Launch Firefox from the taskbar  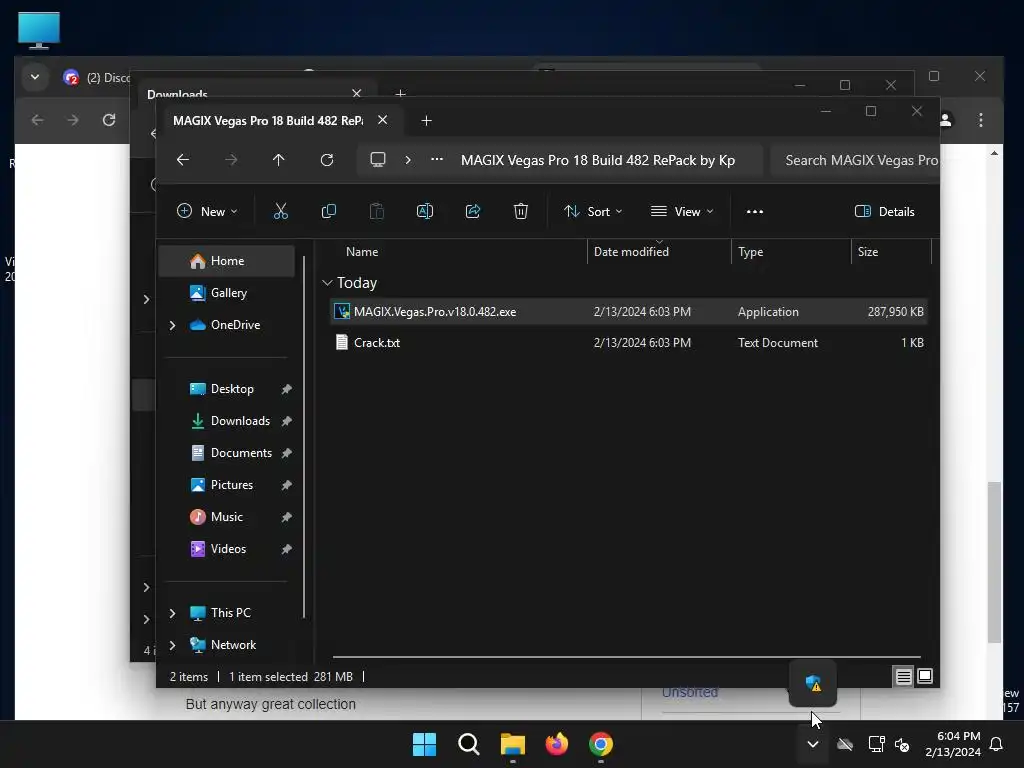(x=556, y=744)
